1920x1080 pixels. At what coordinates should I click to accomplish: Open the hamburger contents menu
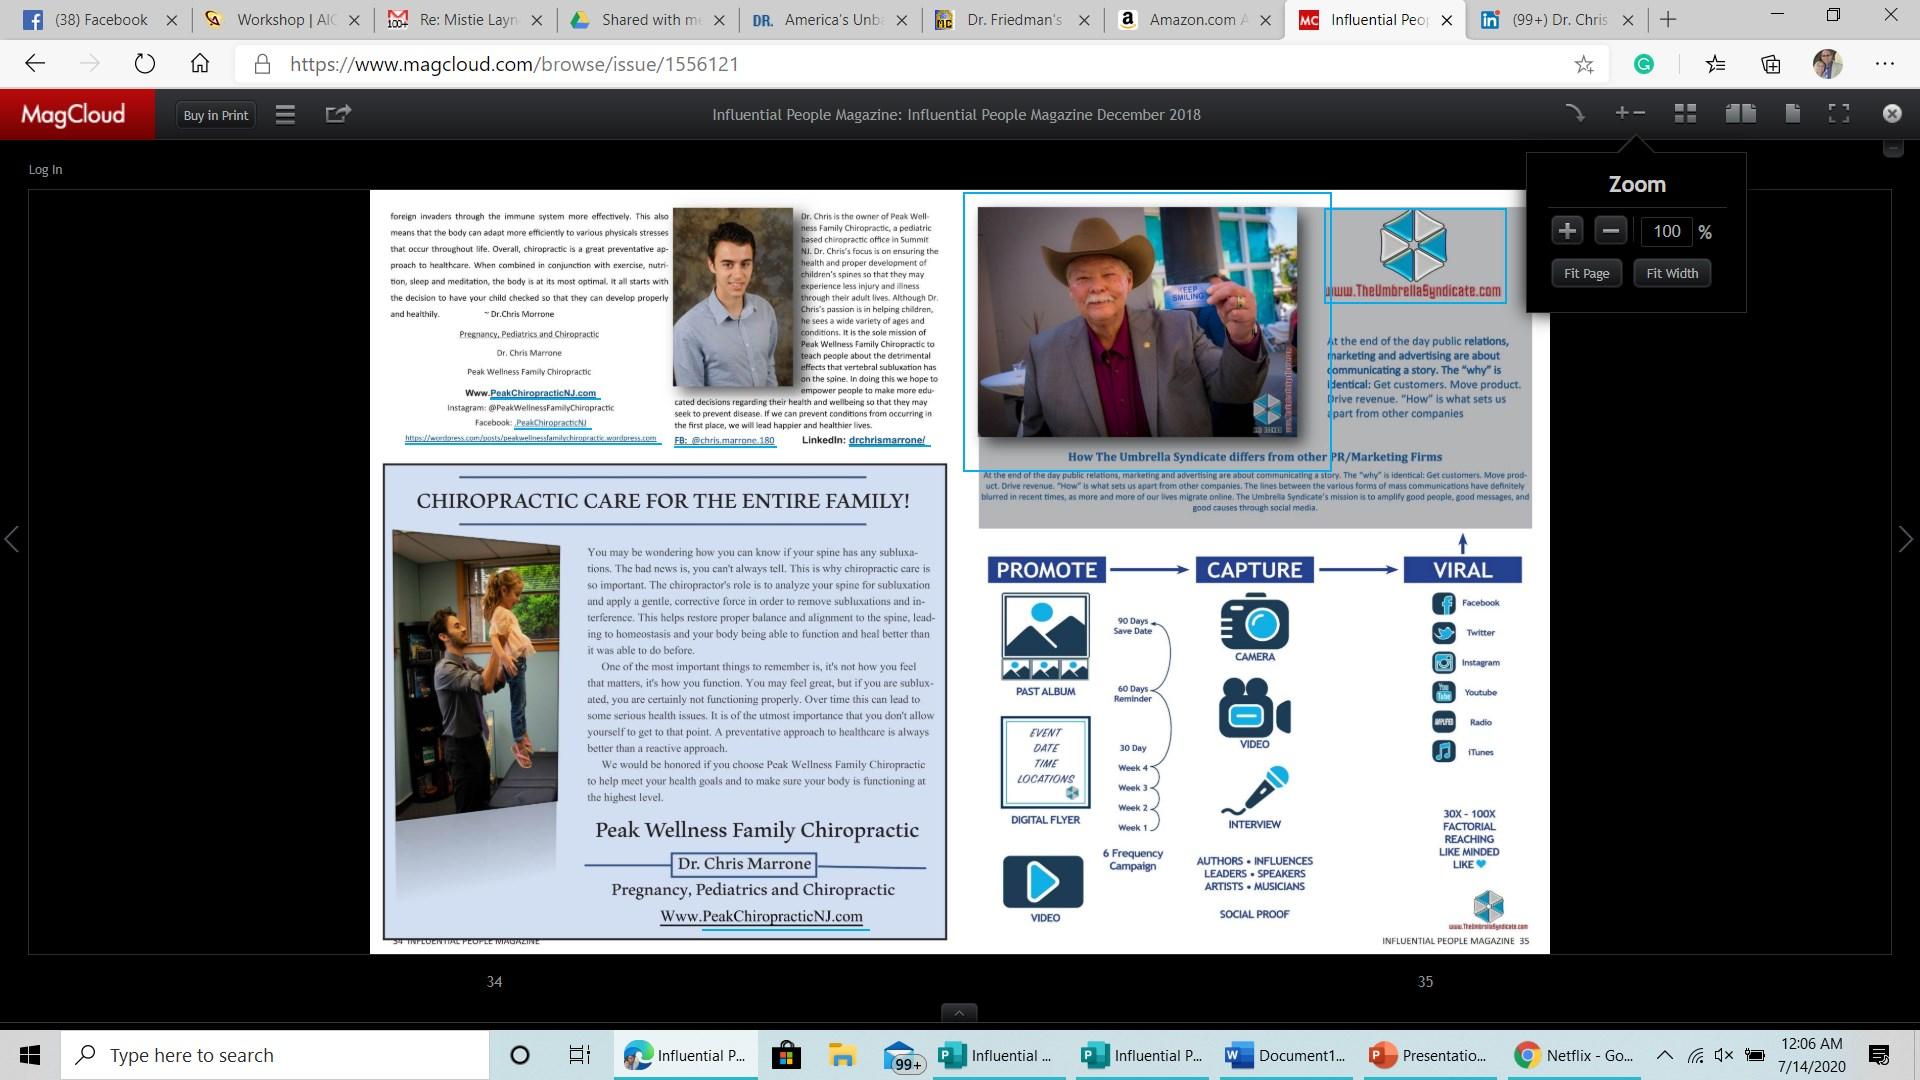coord(285,114)
